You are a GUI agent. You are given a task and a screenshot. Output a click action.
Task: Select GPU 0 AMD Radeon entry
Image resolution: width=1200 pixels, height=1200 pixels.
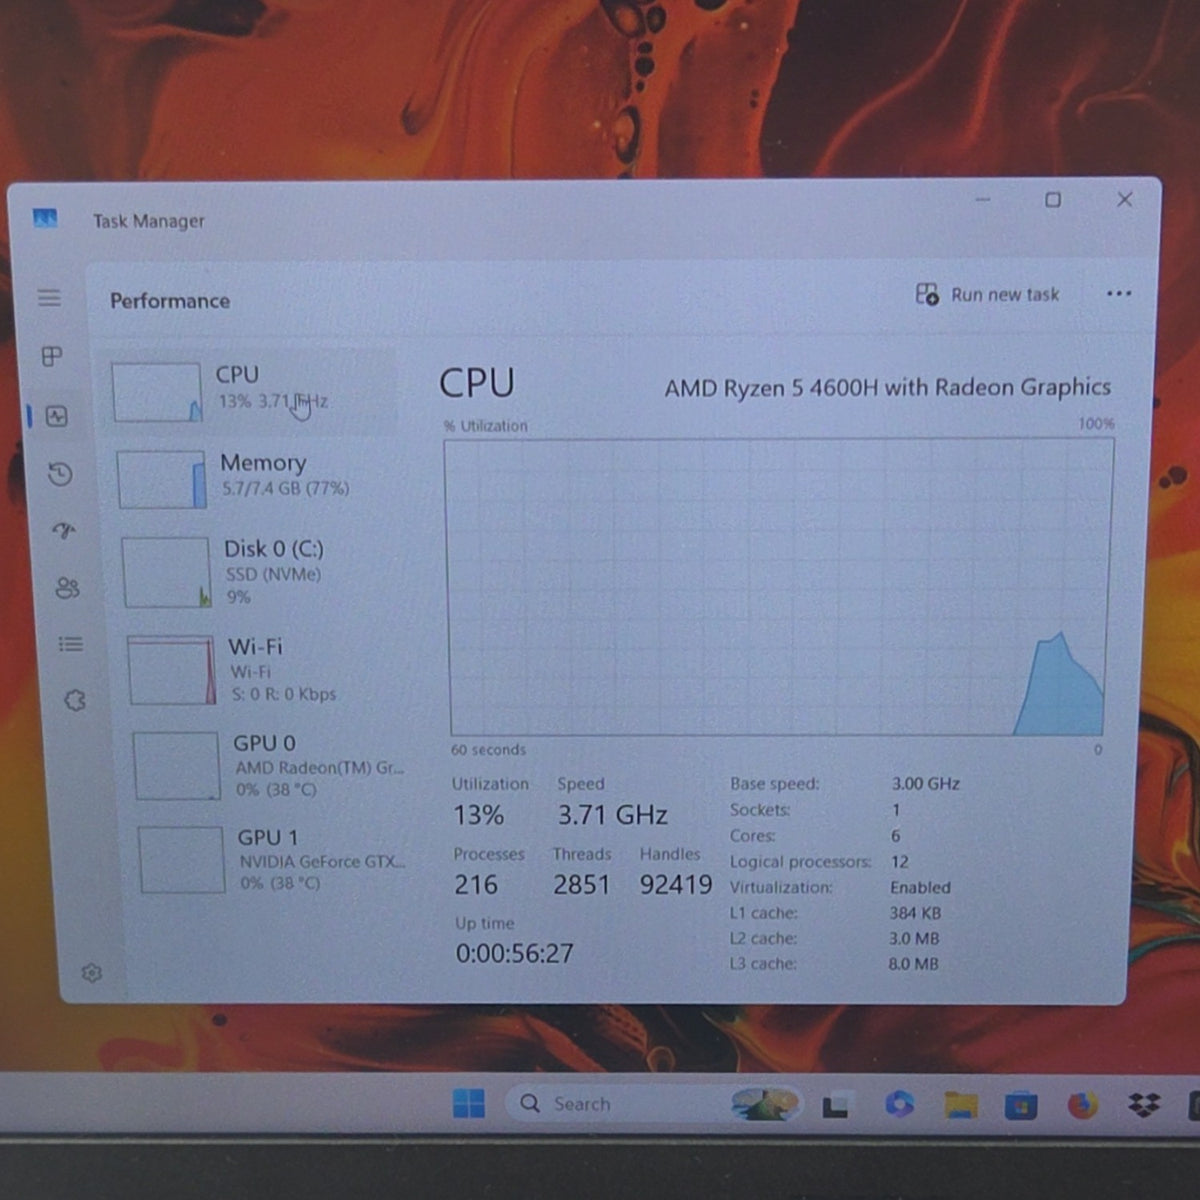tap(270, 766)
